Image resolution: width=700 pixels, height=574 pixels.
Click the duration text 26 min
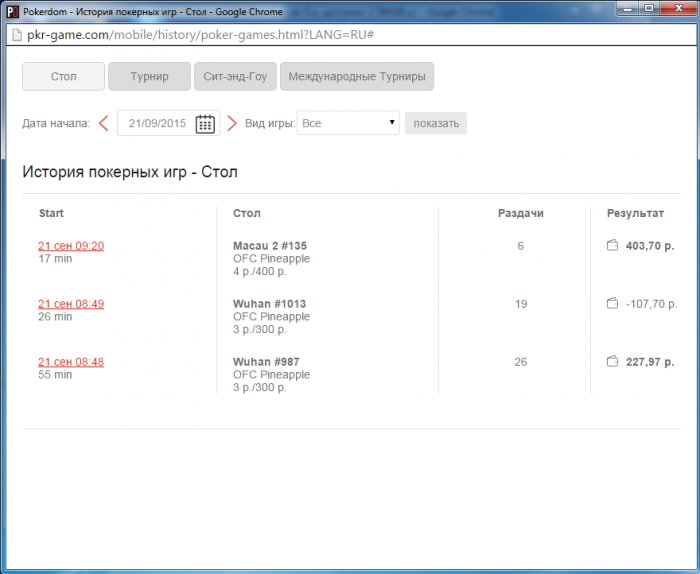coord(55,316)
